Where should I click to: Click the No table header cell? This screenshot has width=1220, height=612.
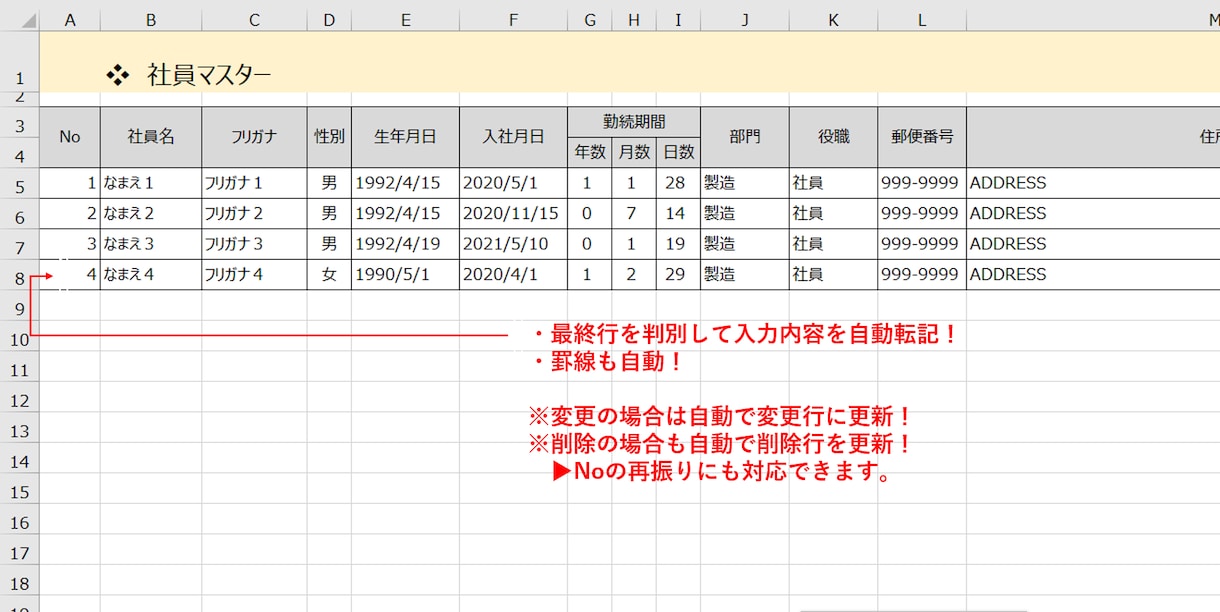click(69, 137)
